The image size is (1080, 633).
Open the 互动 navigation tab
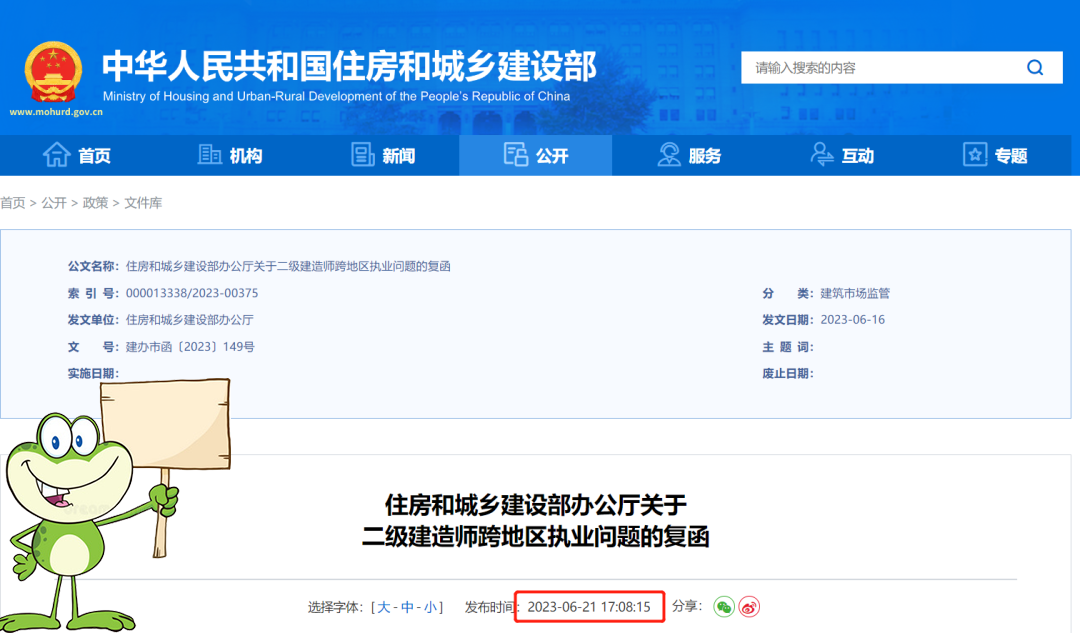[842, 155]
